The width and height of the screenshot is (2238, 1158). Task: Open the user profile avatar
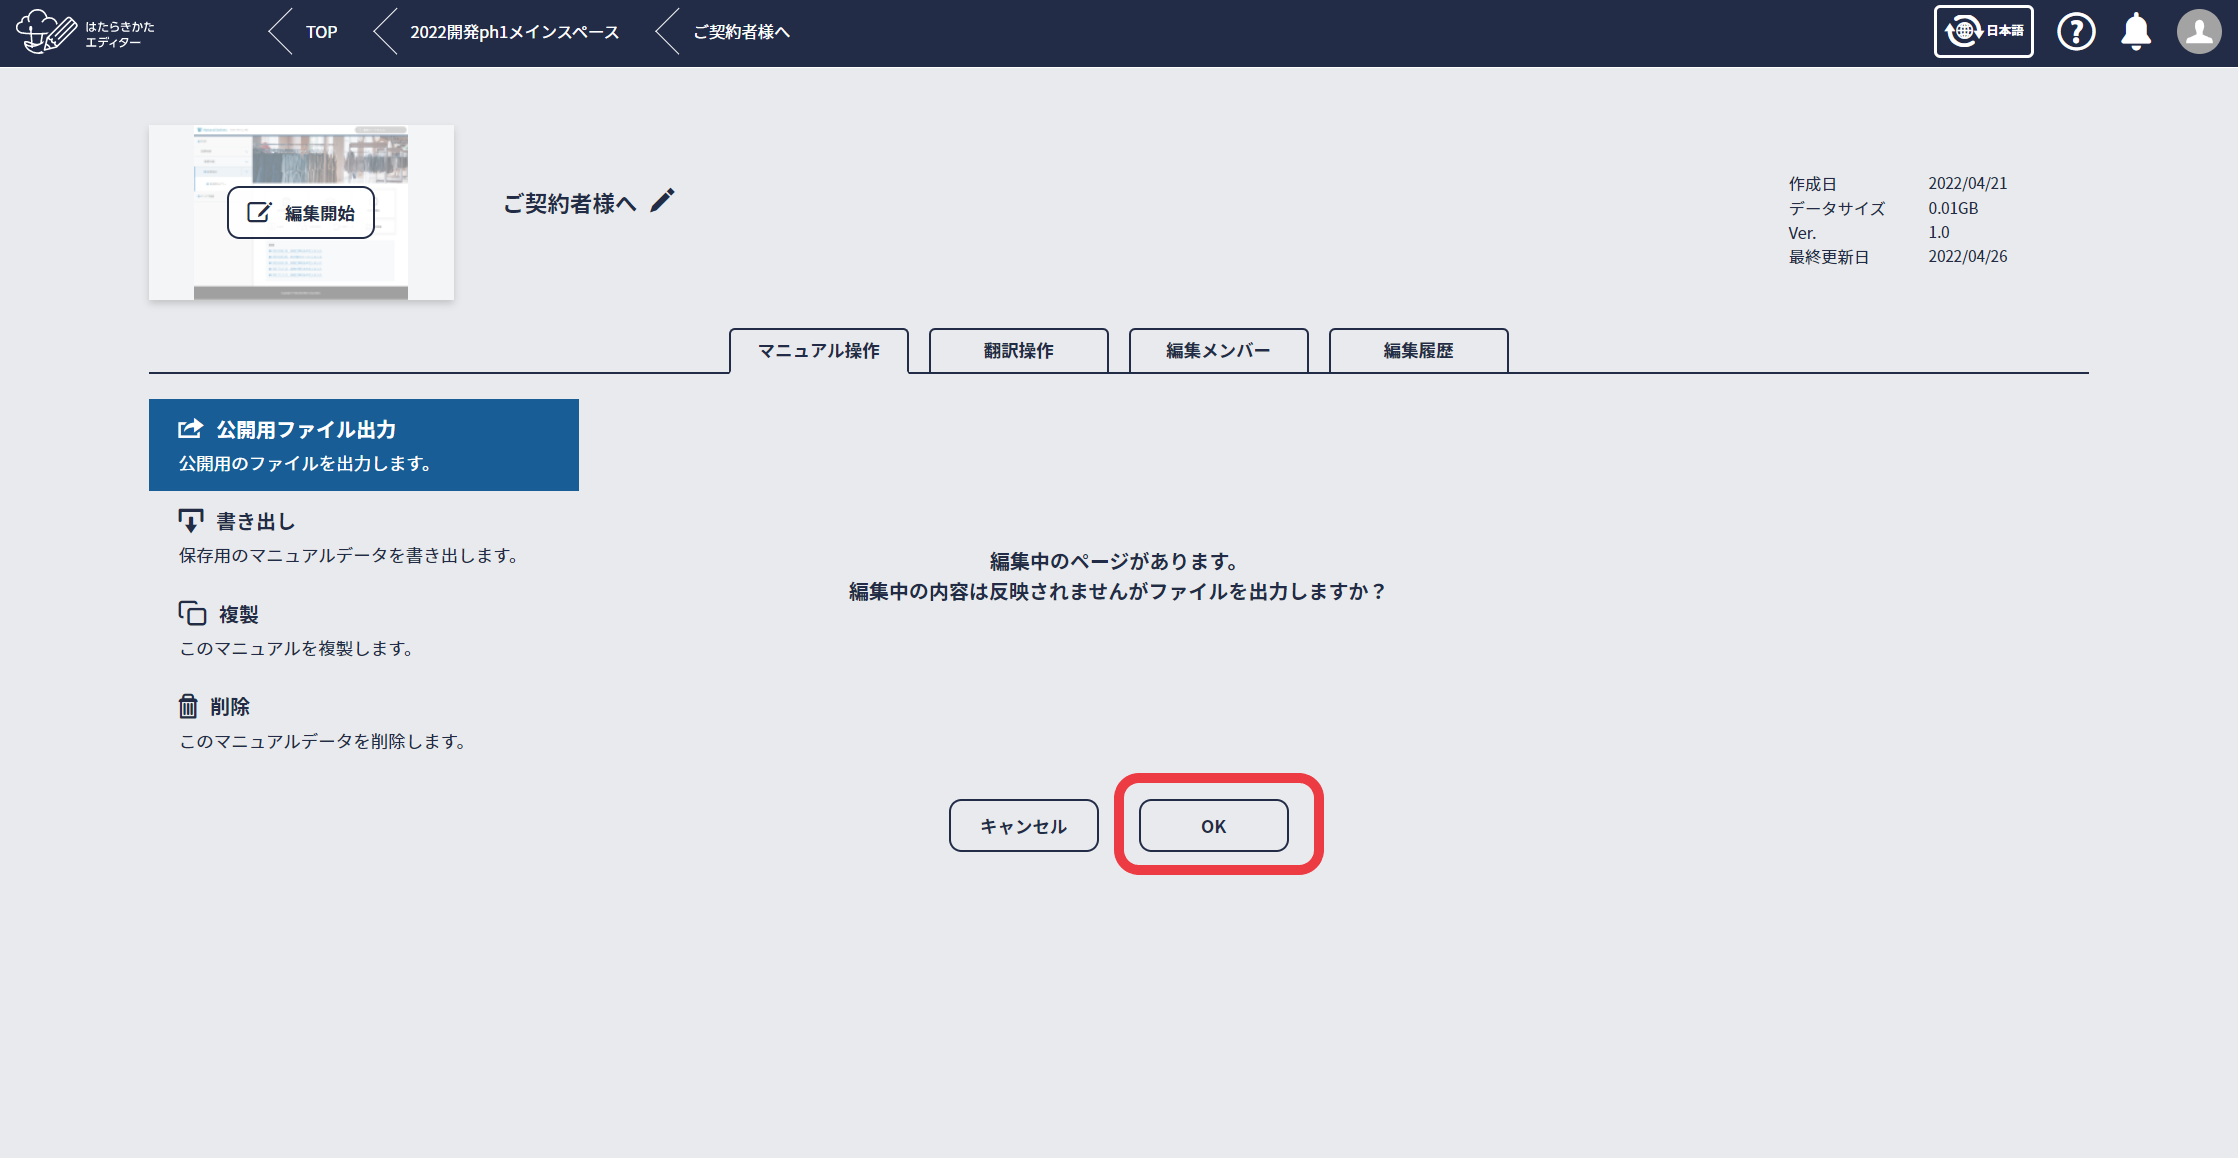[2198, 32]
